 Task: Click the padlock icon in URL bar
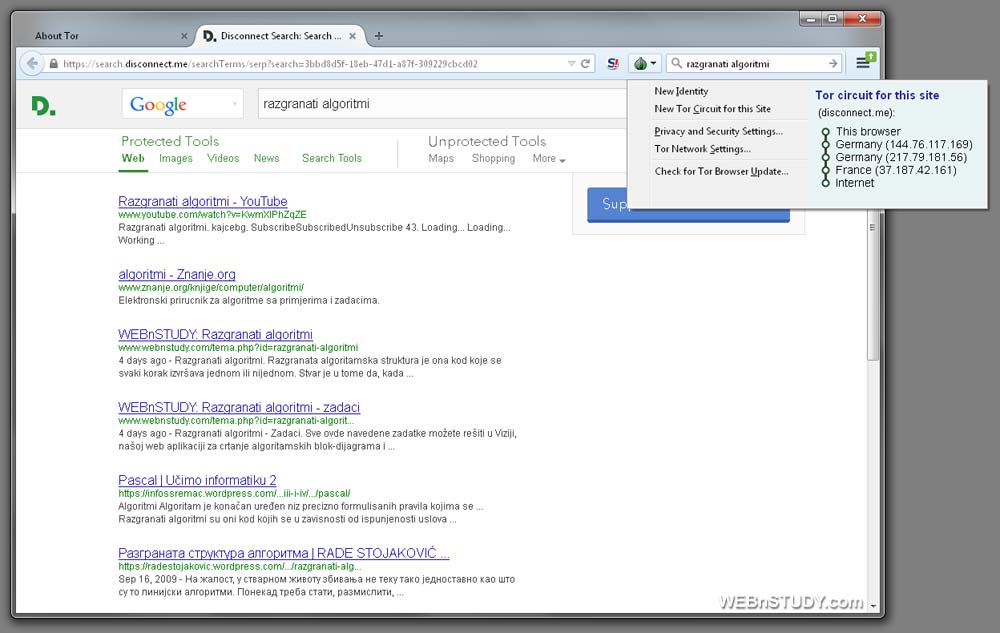point(54,64)
